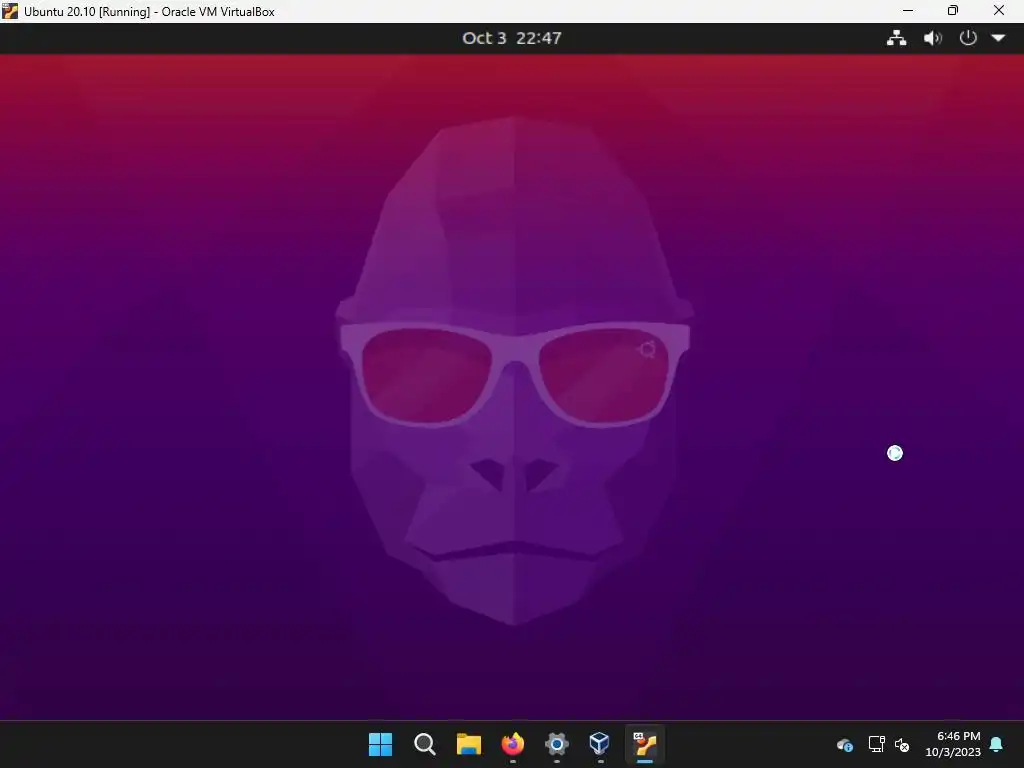Open the notifications bell icon
Image resolution: width=1024 pixels, height=768 pixels.
996,744
